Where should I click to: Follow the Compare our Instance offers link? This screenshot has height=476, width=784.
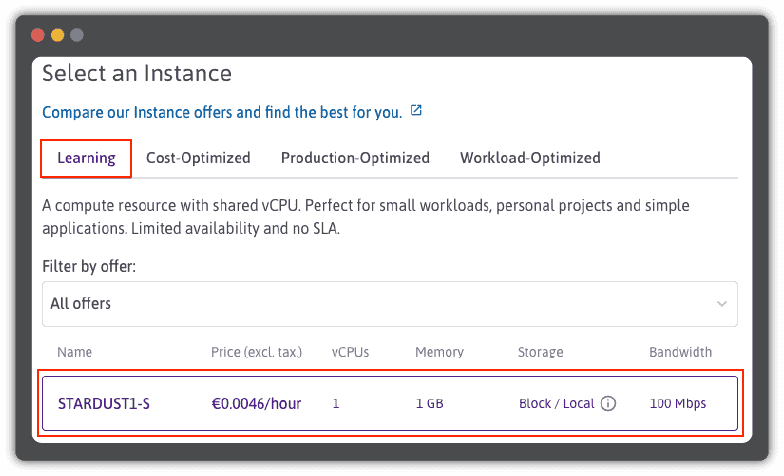pos(222,112)
